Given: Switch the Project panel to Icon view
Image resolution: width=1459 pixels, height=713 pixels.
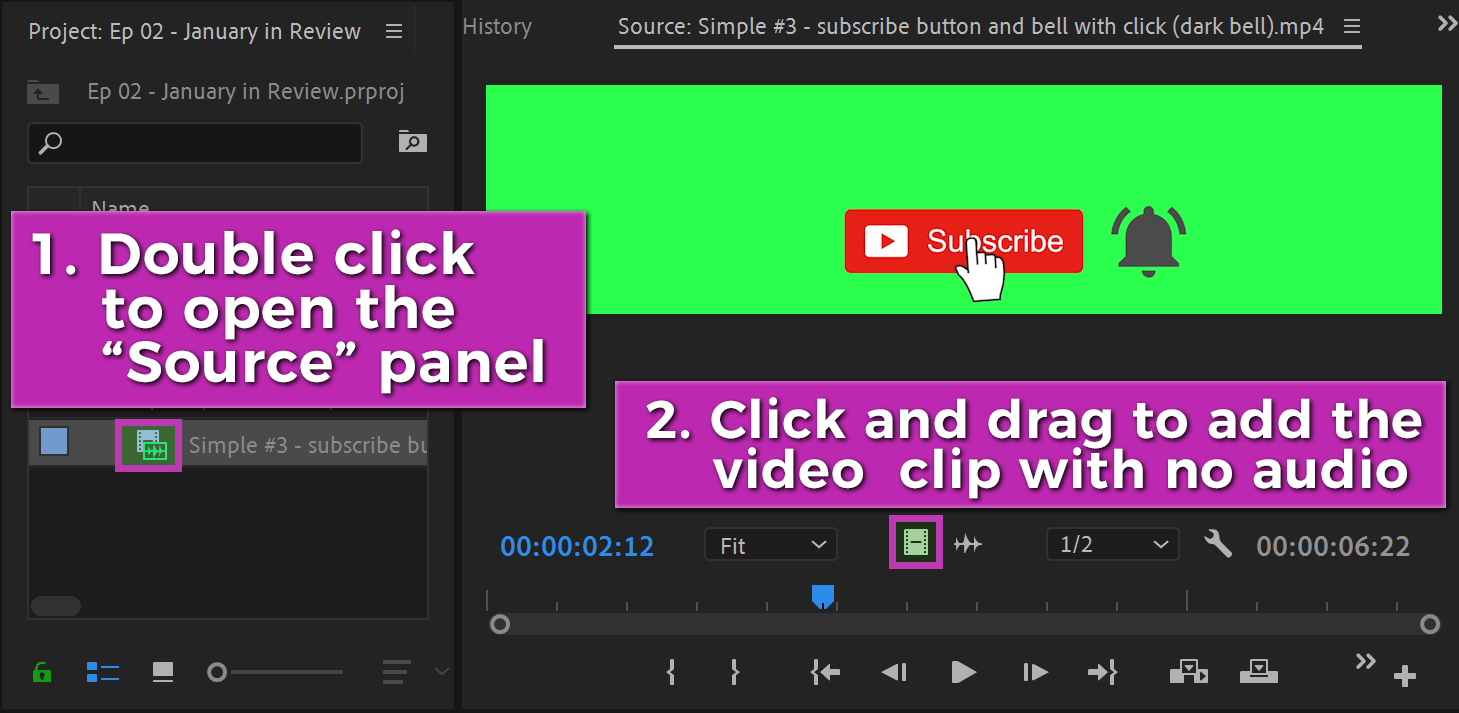Looking at the screenshot, I should 162,671.
